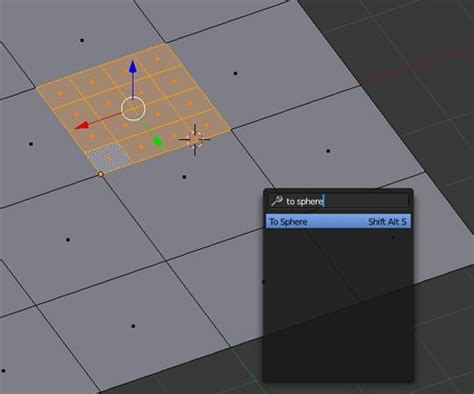The image size is (474, 394).
Task: Select the dotted active face in the selection
Action: (x=108, y=157)
